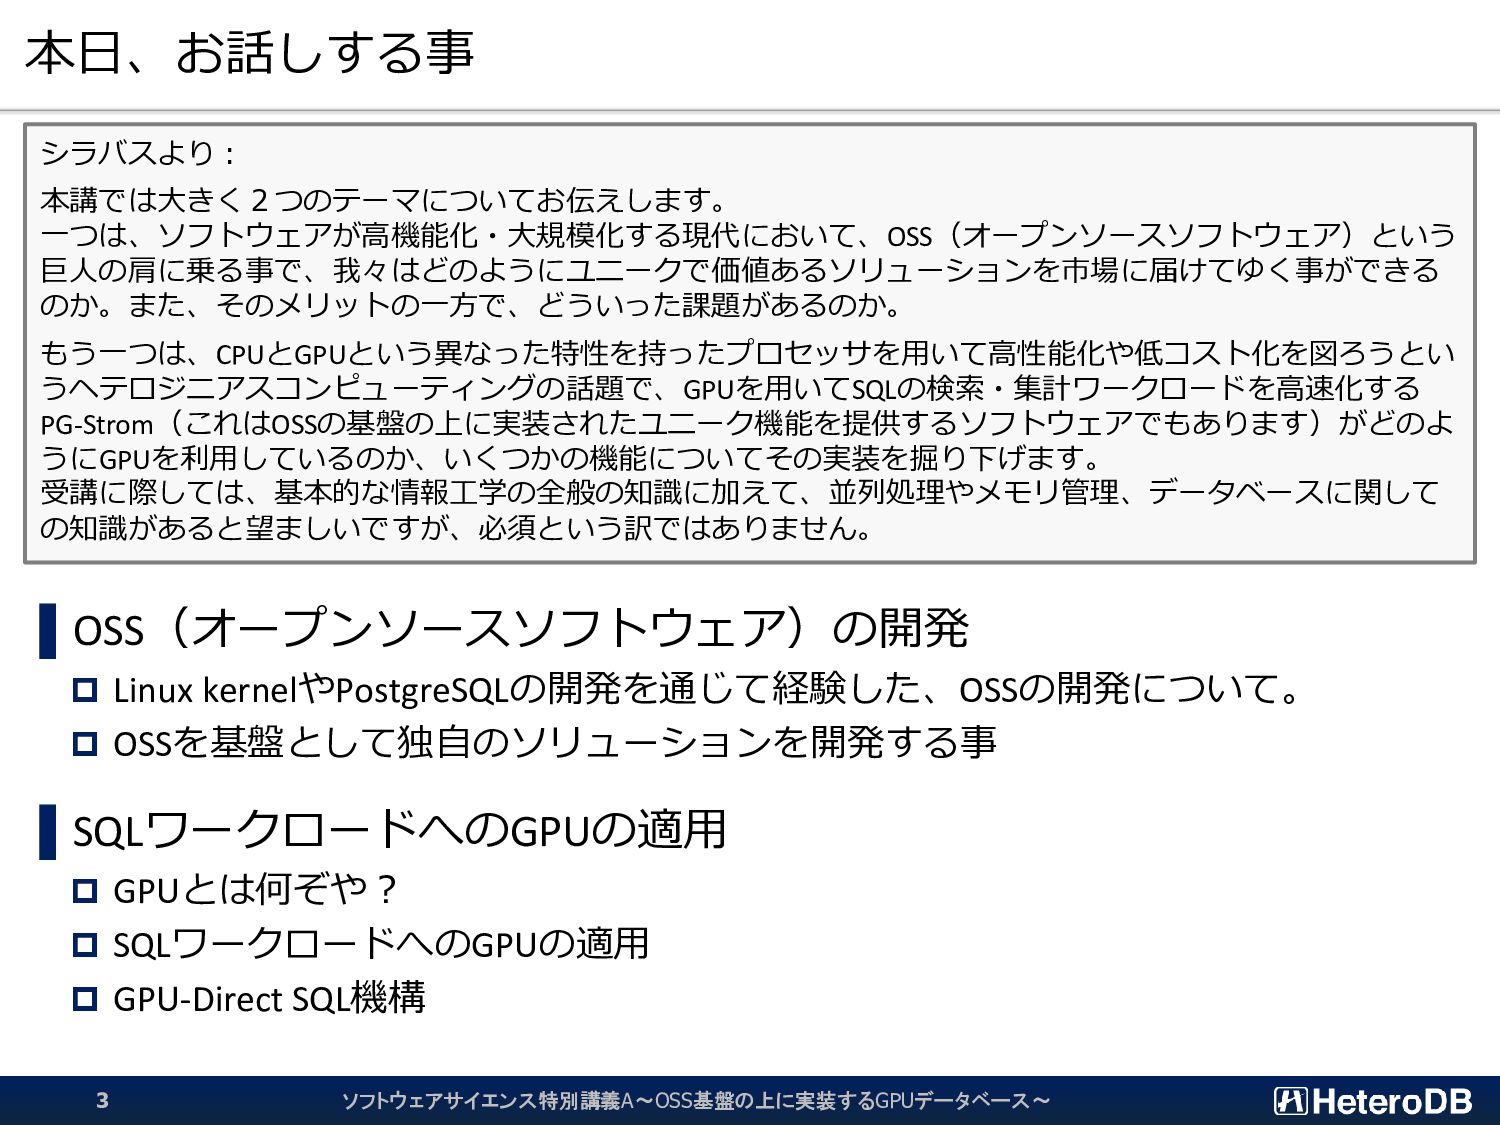Screen dimensions: 1500x1125
Task: Click the bullet GPUとは何ぞや？
Action: point(255,889)
